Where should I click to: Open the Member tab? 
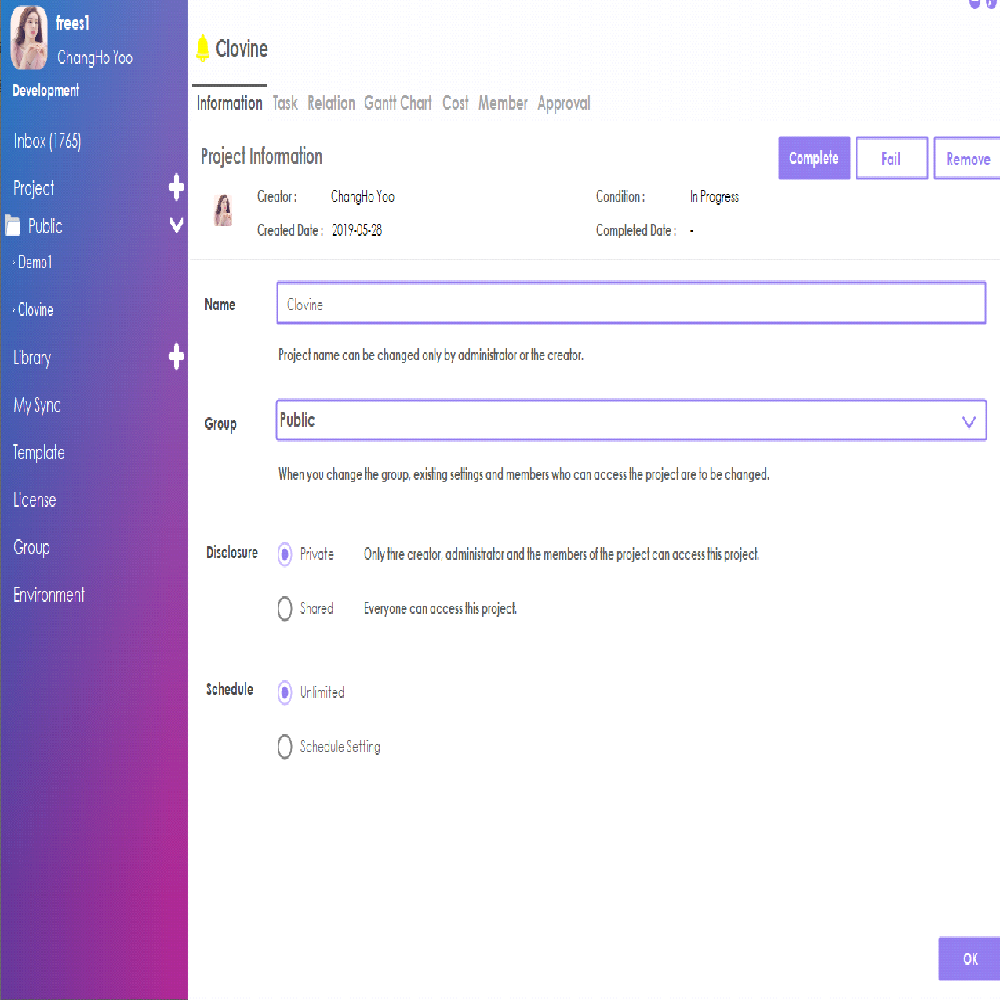pyautogui.click(x=502, y=103)
